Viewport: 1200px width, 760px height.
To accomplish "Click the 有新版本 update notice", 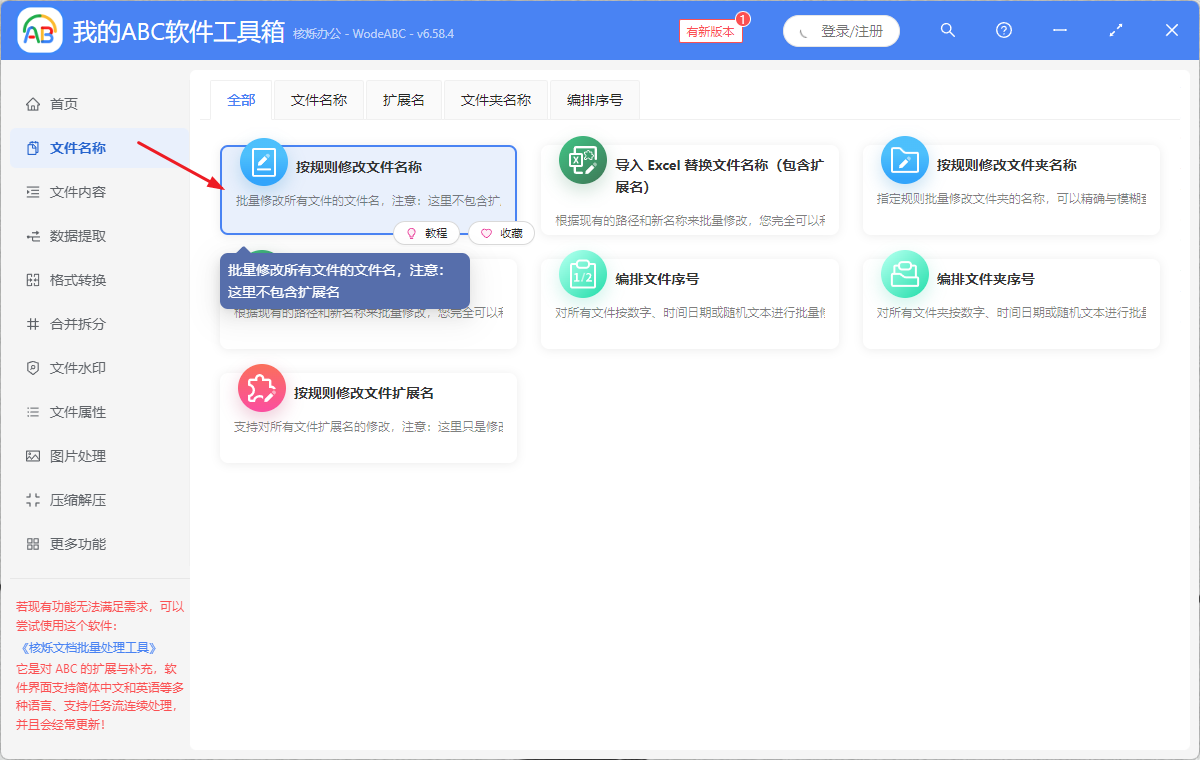I will pyautogui.click(x=710, y=31).
